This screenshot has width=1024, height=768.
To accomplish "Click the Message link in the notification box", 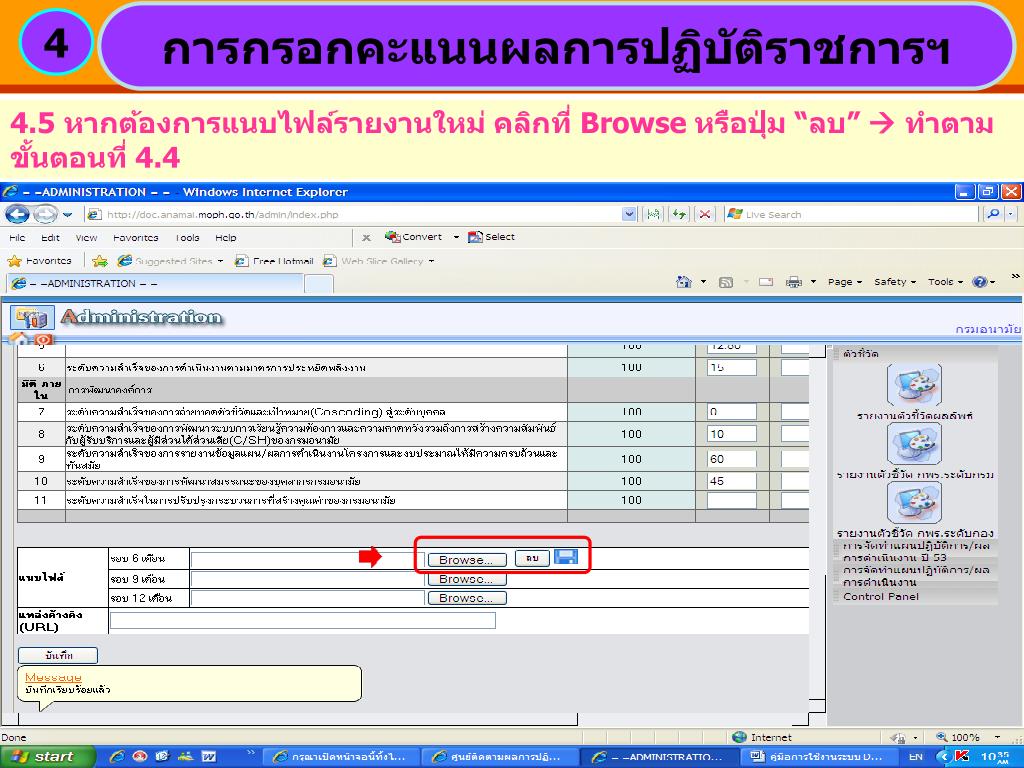I will point(53,677).
